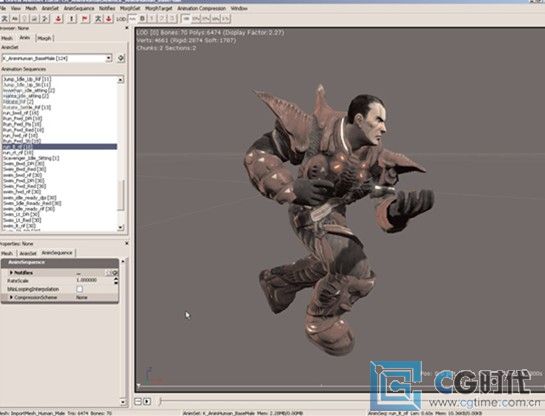The width and height of the screenshot is (545, 416).
Task: Switch to the AnimSequence properties tab
Action: [x=57, y=253]
